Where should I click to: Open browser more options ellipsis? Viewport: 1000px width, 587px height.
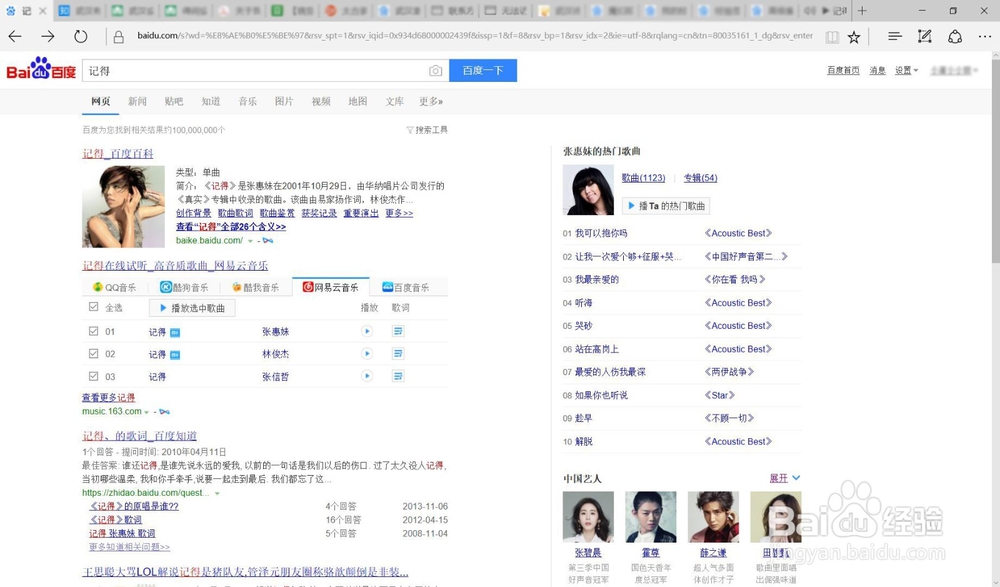(x=985, y=36)
